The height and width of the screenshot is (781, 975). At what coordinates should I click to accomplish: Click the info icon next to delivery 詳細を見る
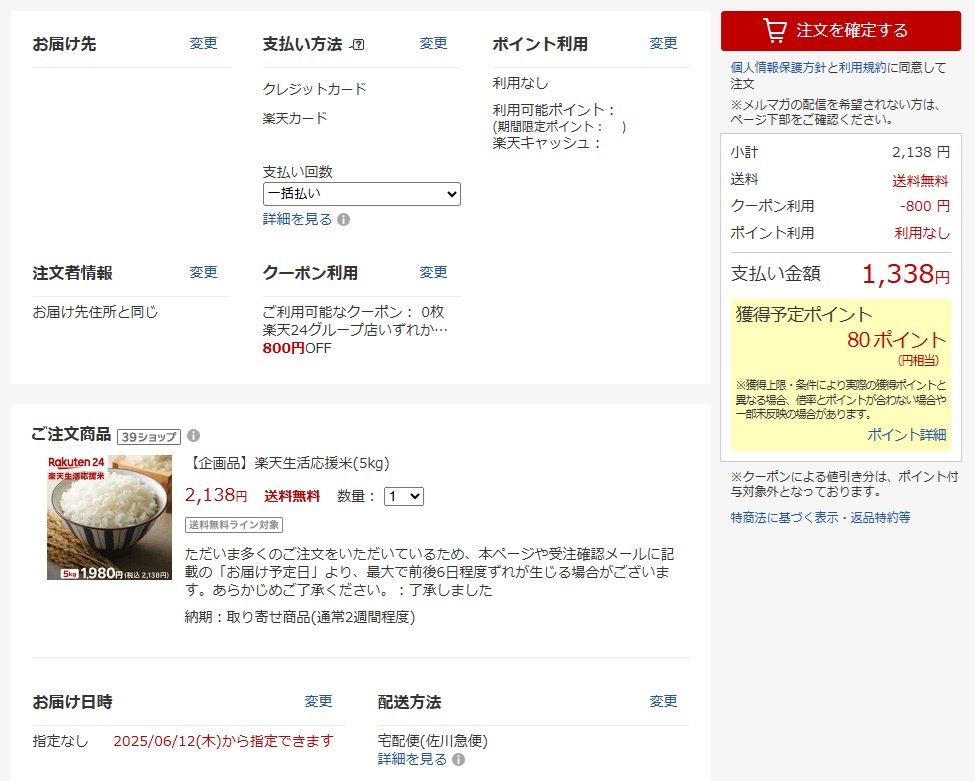(458, 759)
